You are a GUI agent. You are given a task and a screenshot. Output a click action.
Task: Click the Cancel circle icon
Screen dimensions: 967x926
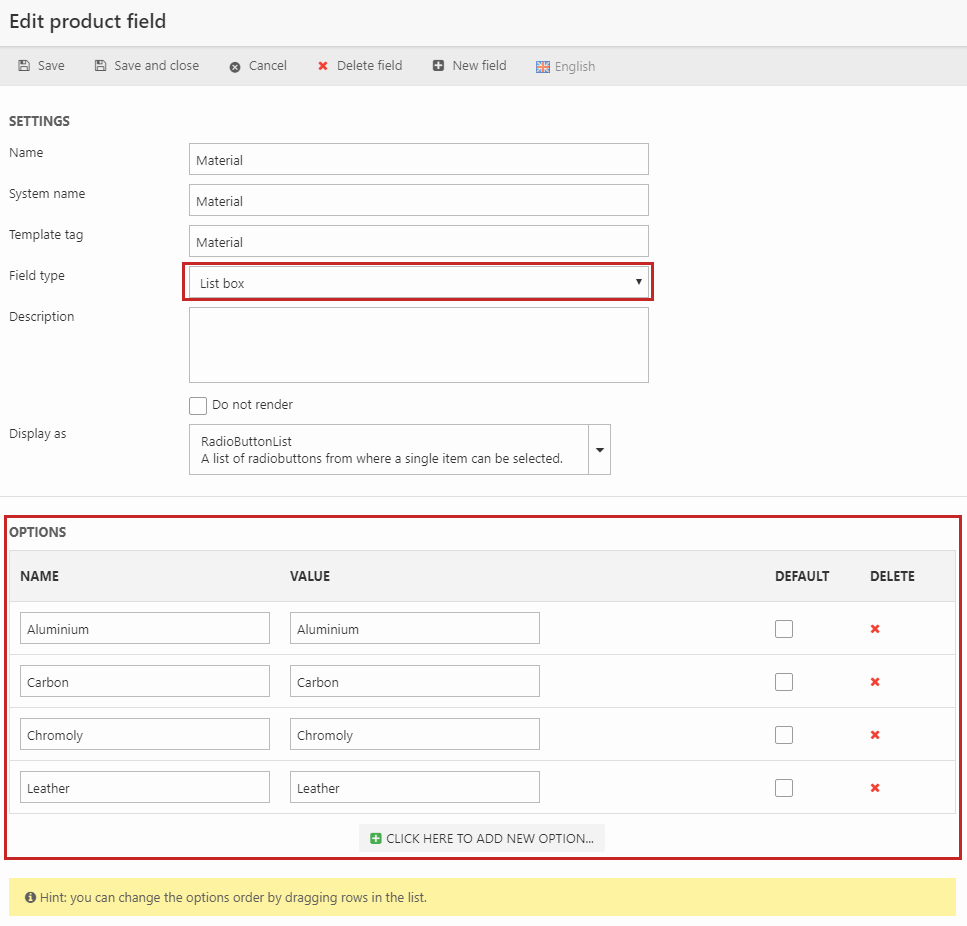click(x=235, y=67)
